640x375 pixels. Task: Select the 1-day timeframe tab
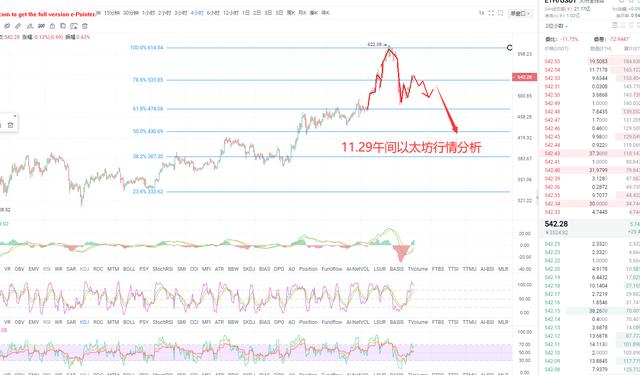tap(246, 13)
